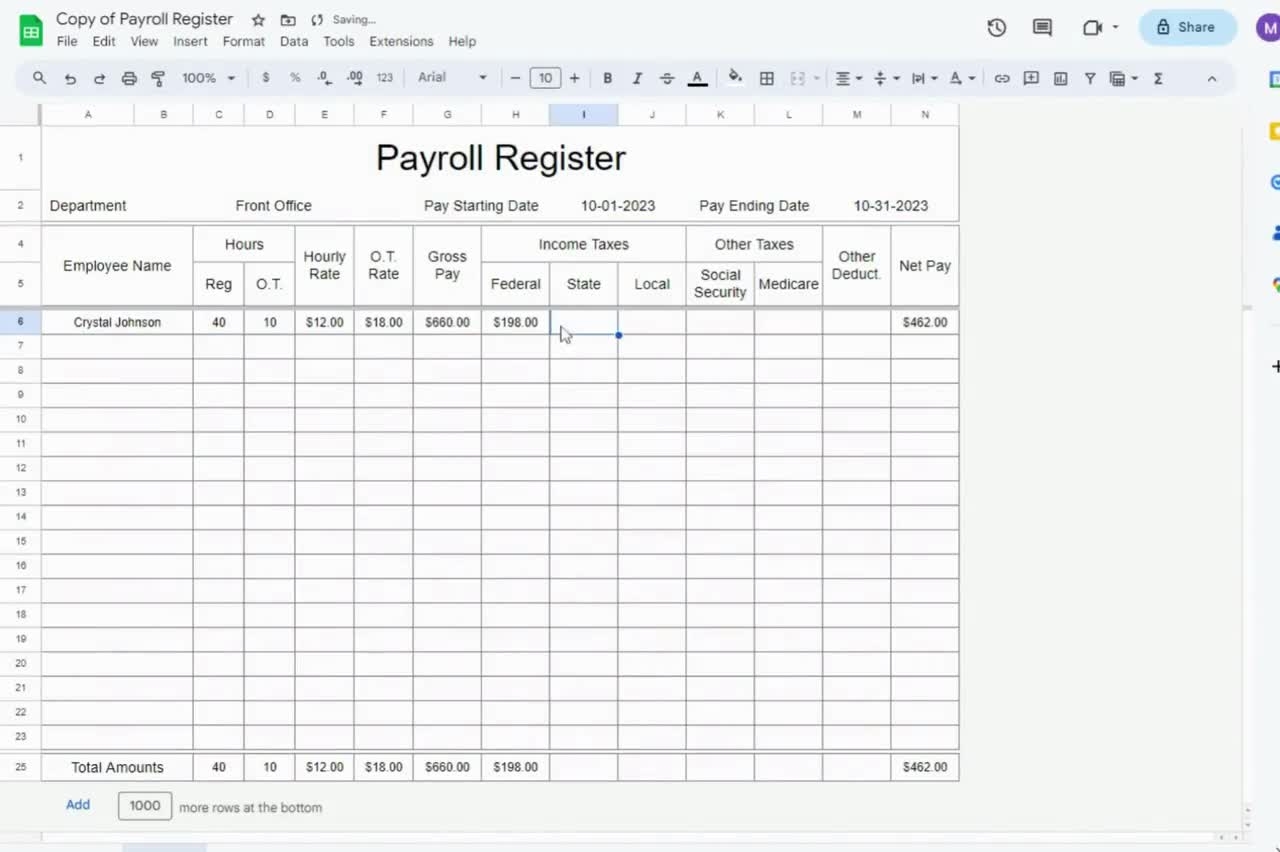This screenshot has width=1280, height=852.
Task: Toggle strikethrough formatting
Action: tap(667, 77)
